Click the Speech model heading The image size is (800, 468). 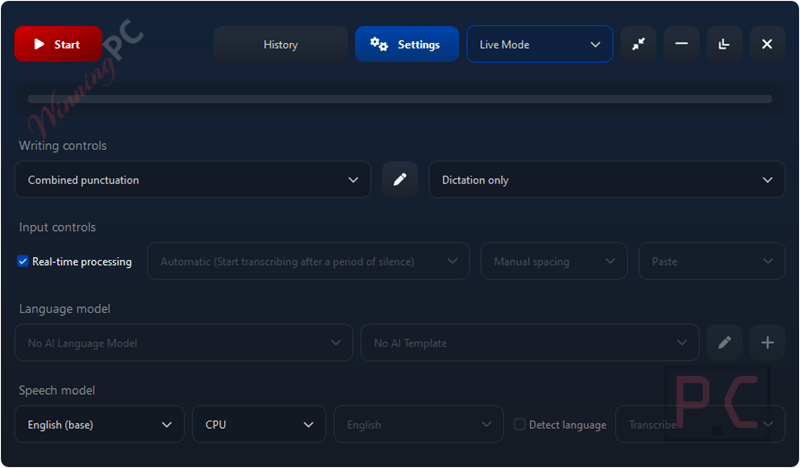tap(57, 391)
